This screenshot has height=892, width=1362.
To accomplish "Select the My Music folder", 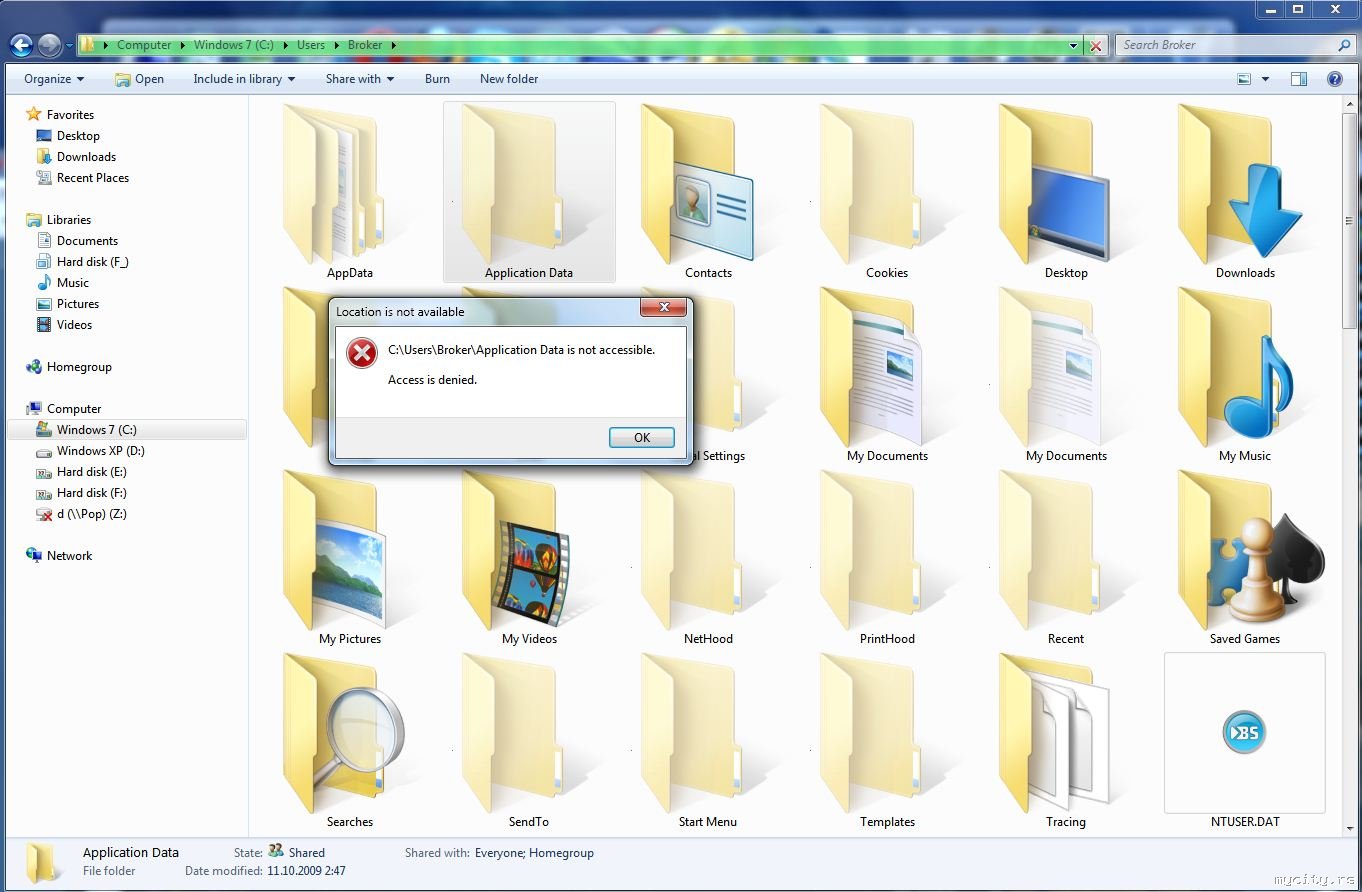I will click(x=1245, y=376).
